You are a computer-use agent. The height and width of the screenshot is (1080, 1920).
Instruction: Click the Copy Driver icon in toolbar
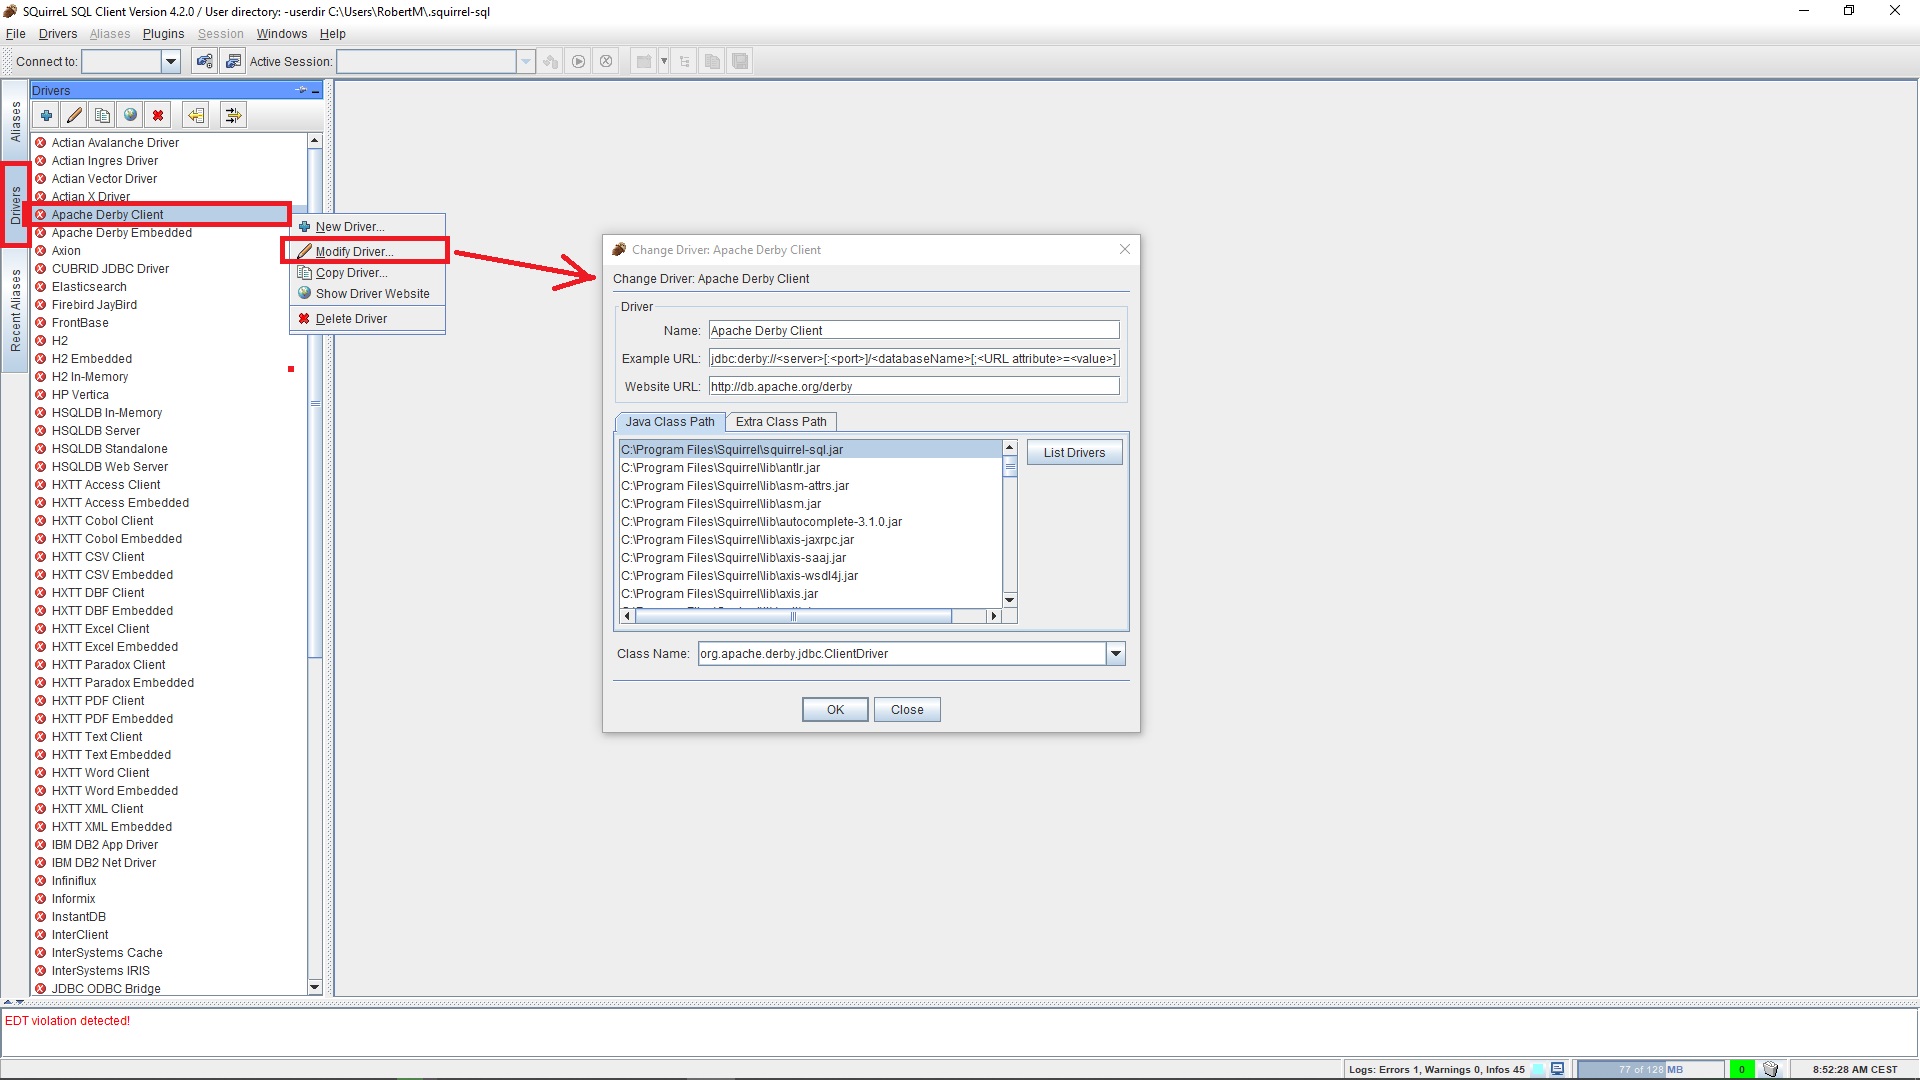click(x=103, y=116)
